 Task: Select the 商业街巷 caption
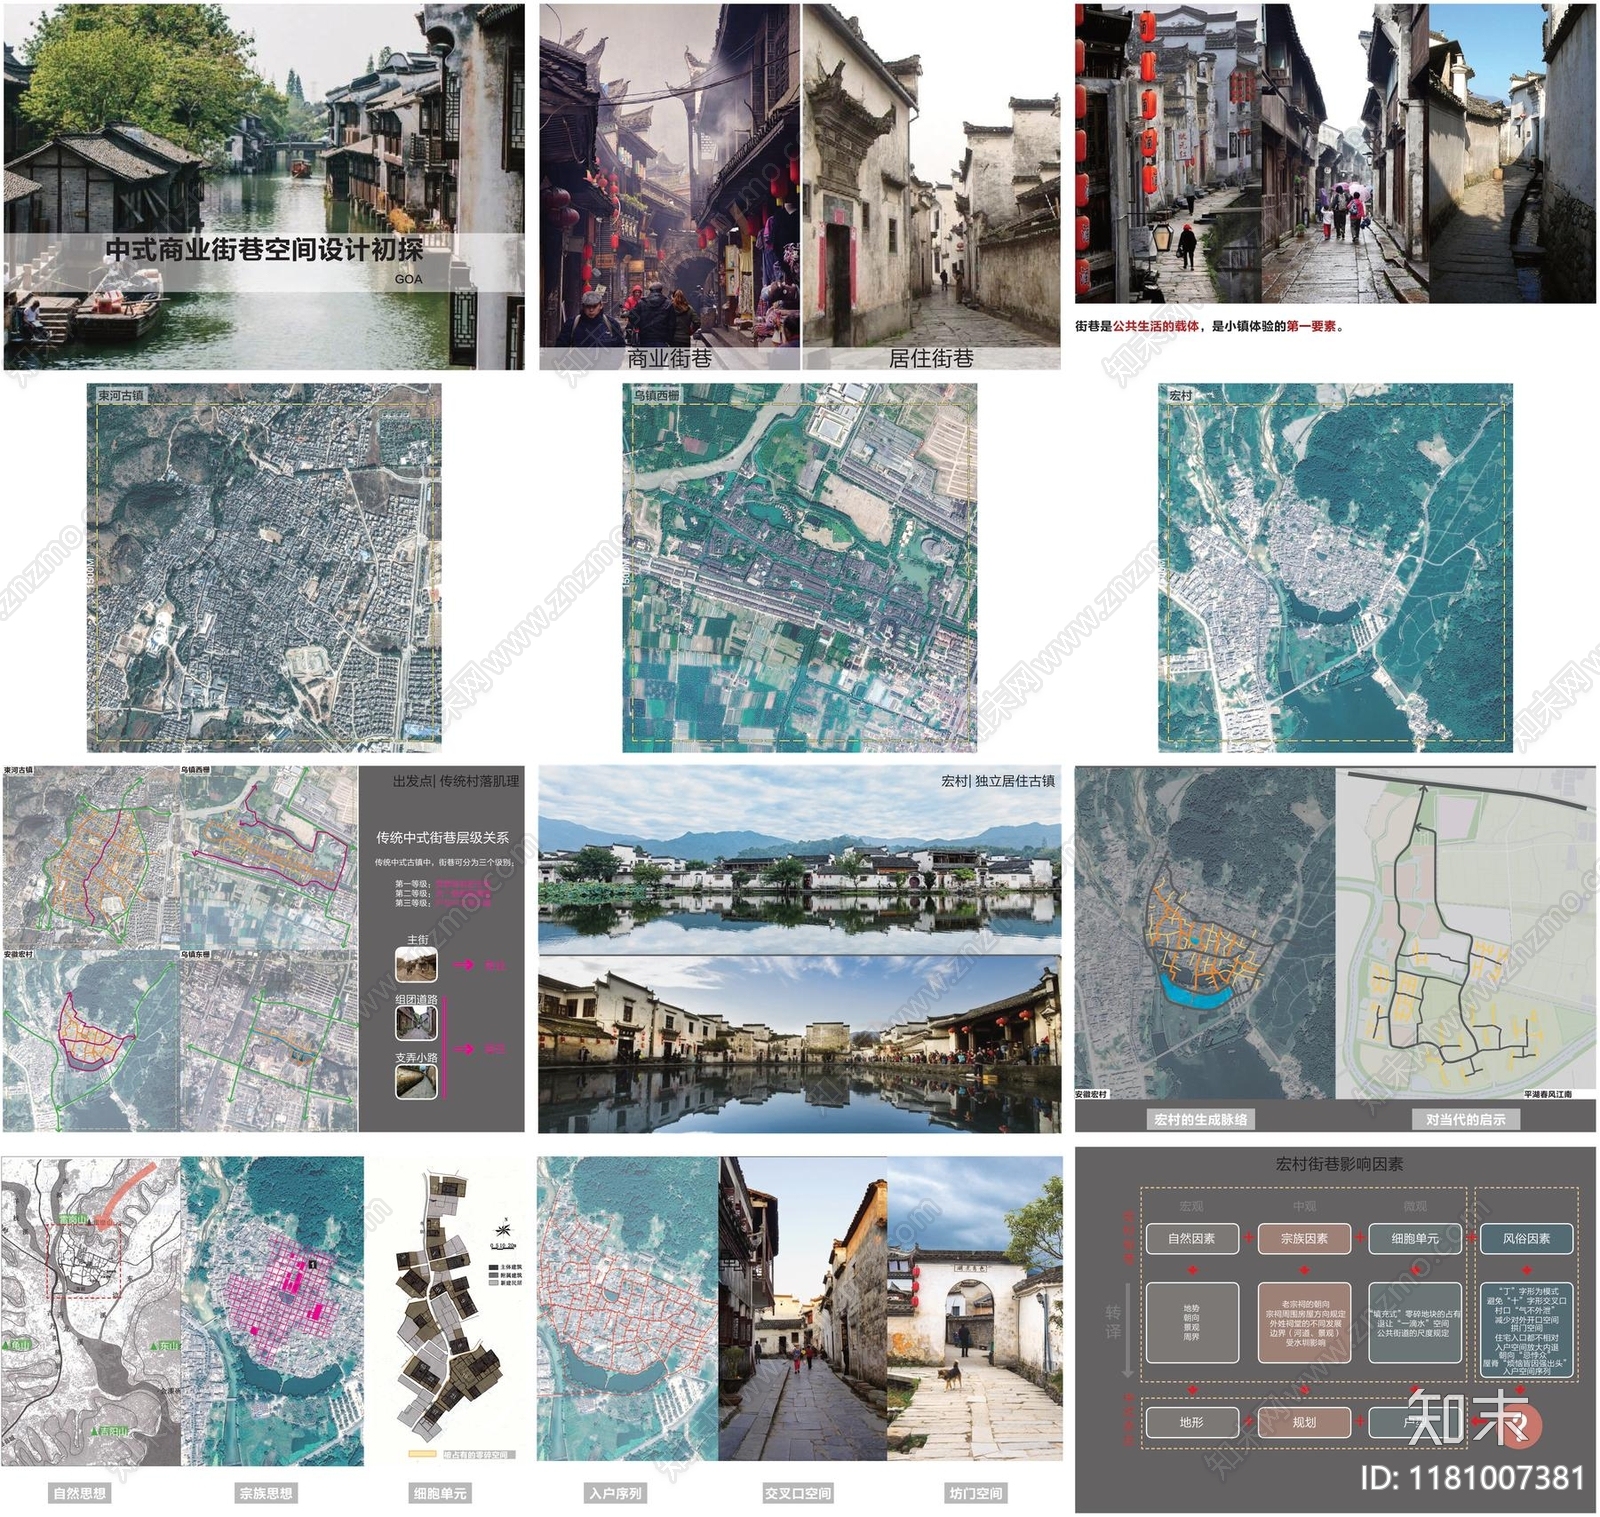(669, 358)
